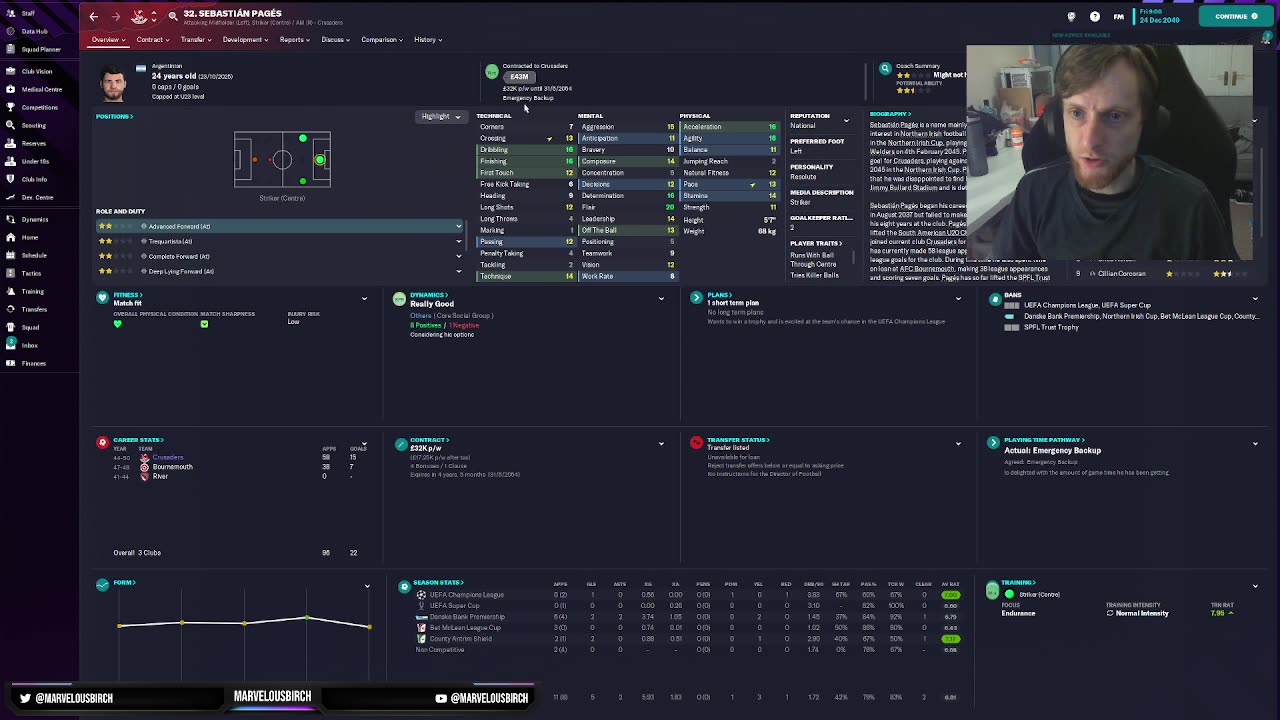Open Dynamics panel dropdown chevron
Image resolution: width=1280 pixels, height=720 pixels.
point(661,298)
